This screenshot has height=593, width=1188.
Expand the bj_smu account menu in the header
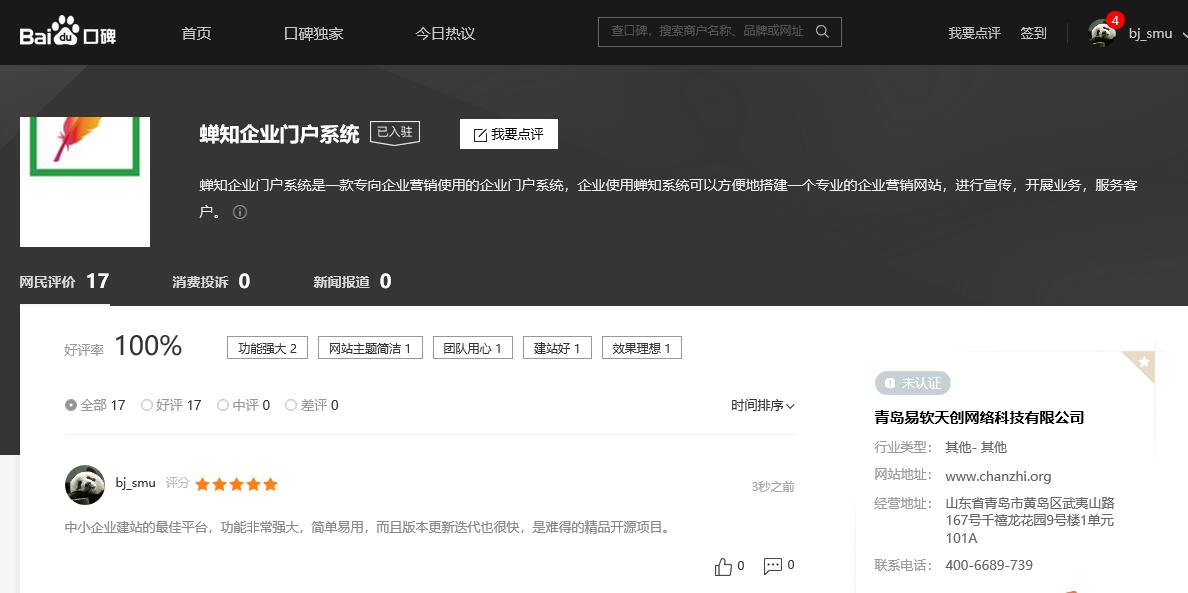pos(1184,33)
